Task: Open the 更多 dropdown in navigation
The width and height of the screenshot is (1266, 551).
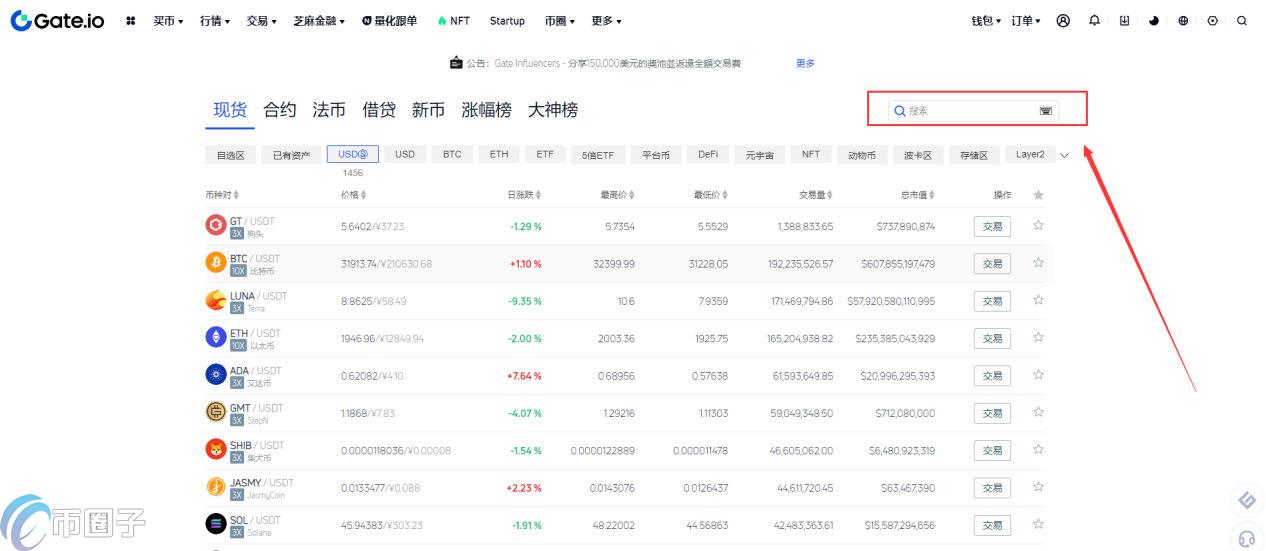Action: point(606,21)
